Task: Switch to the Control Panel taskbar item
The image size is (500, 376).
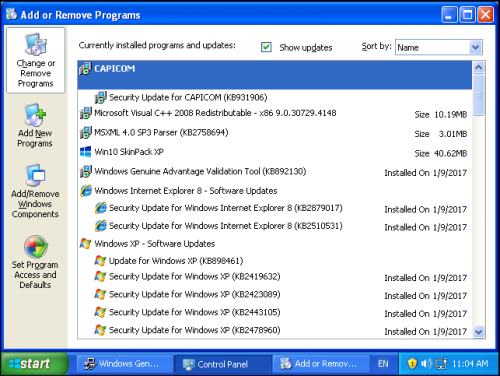Action: (223, 364)
